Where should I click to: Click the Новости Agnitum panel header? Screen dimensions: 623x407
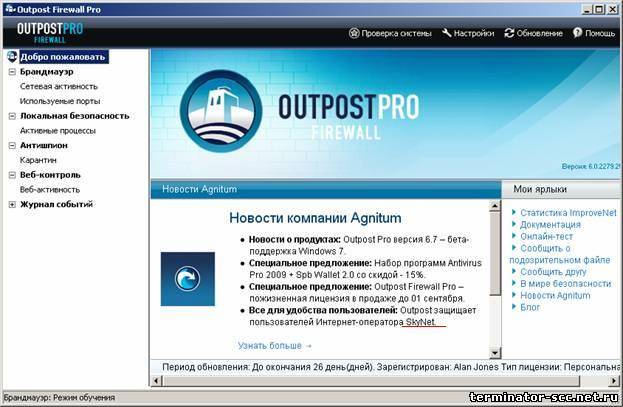pos(326,190)
